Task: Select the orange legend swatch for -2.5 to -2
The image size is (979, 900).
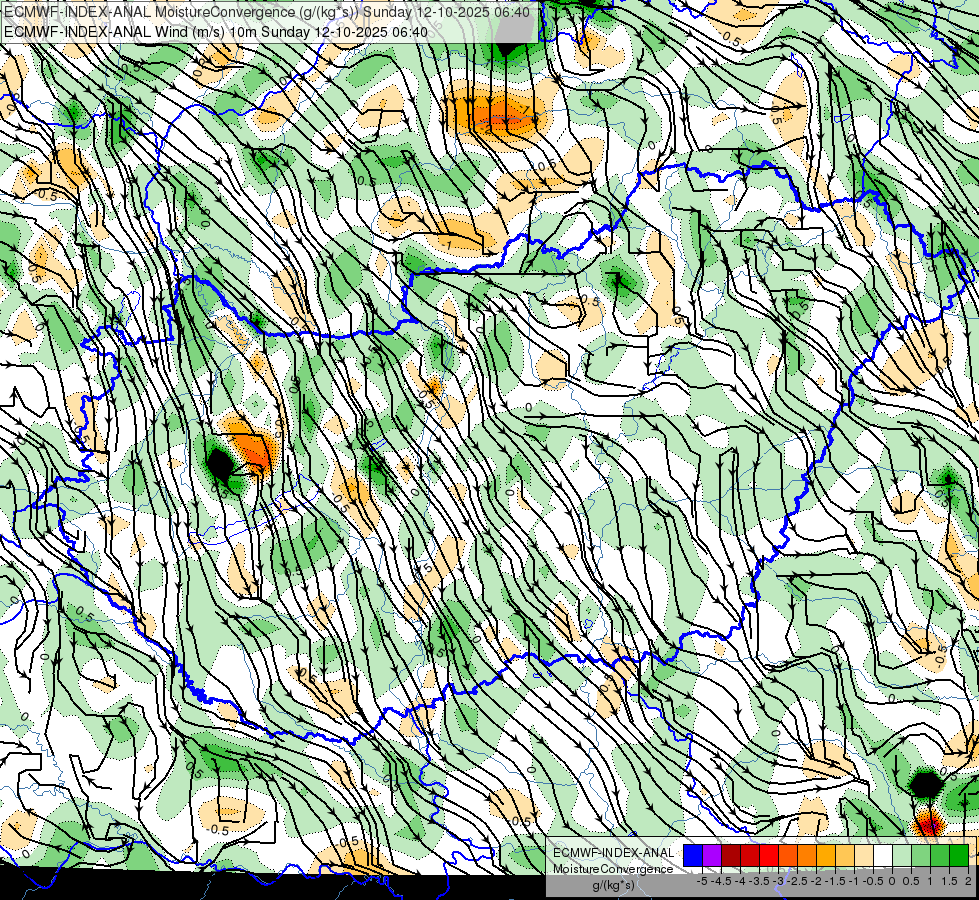Action: [x=807, y=856]
